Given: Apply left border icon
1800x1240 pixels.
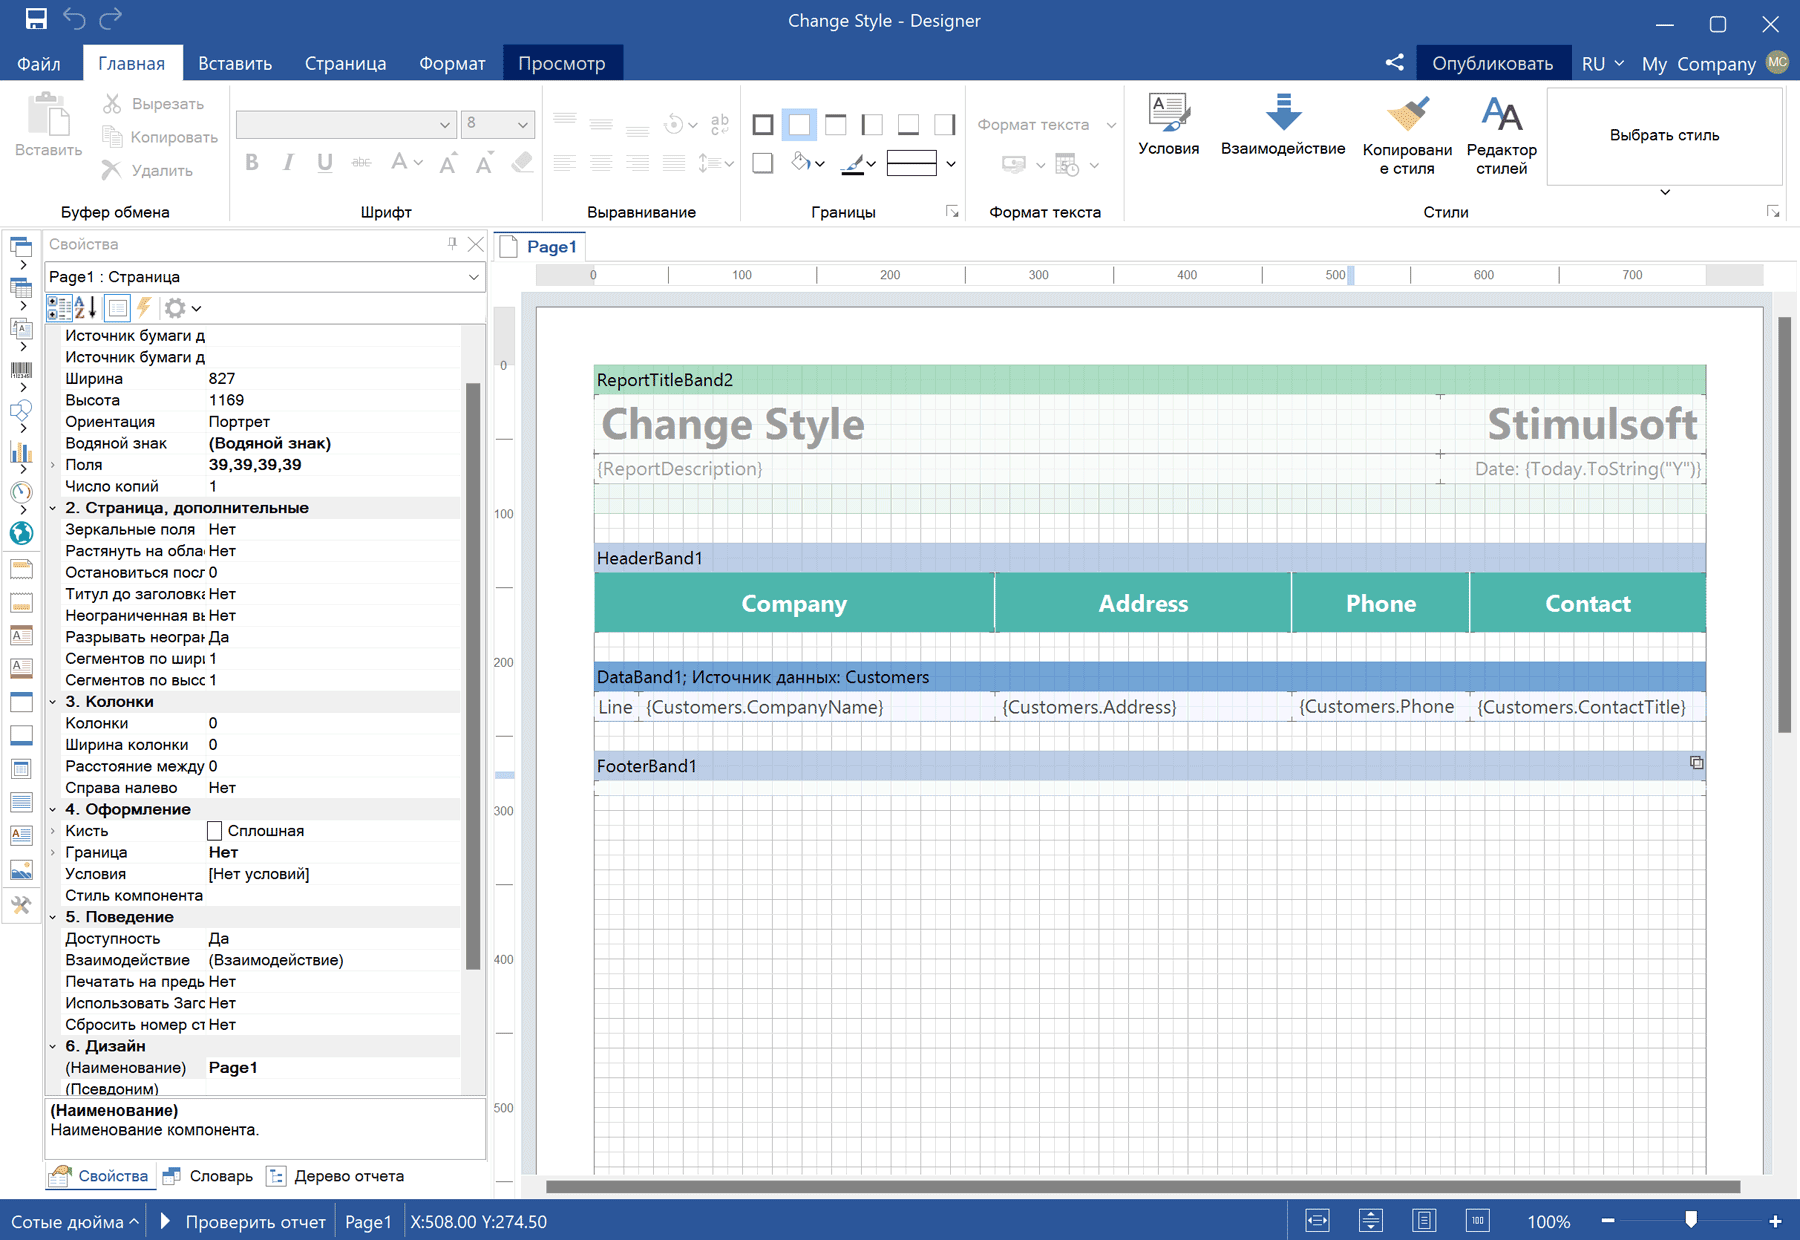Looking at the screenshot, I should (872, 125).
